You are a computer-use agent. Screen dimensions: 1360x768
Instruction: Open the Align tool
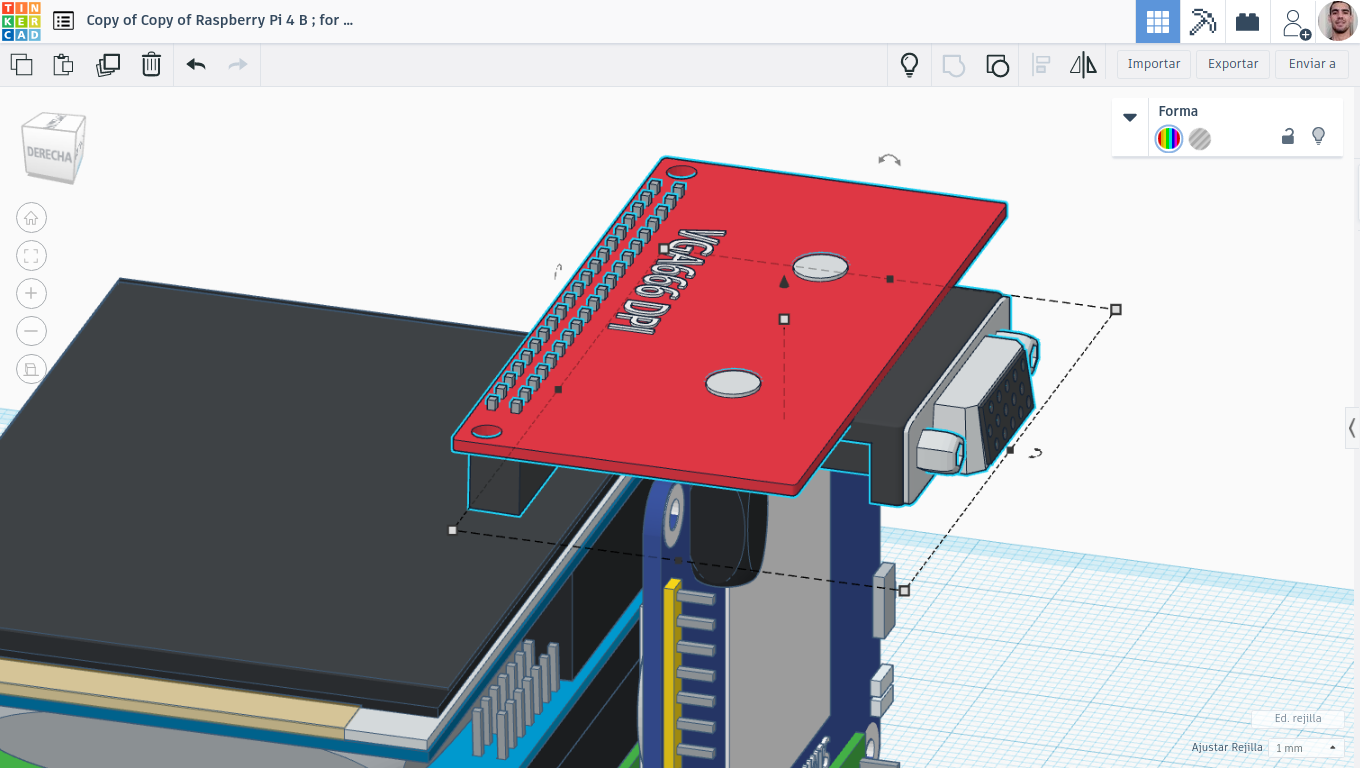(1041, 66)
